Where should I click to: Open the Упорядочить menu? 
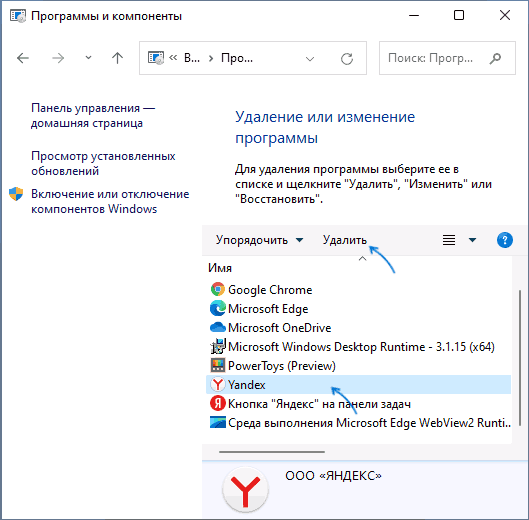(x=259, y=240)
